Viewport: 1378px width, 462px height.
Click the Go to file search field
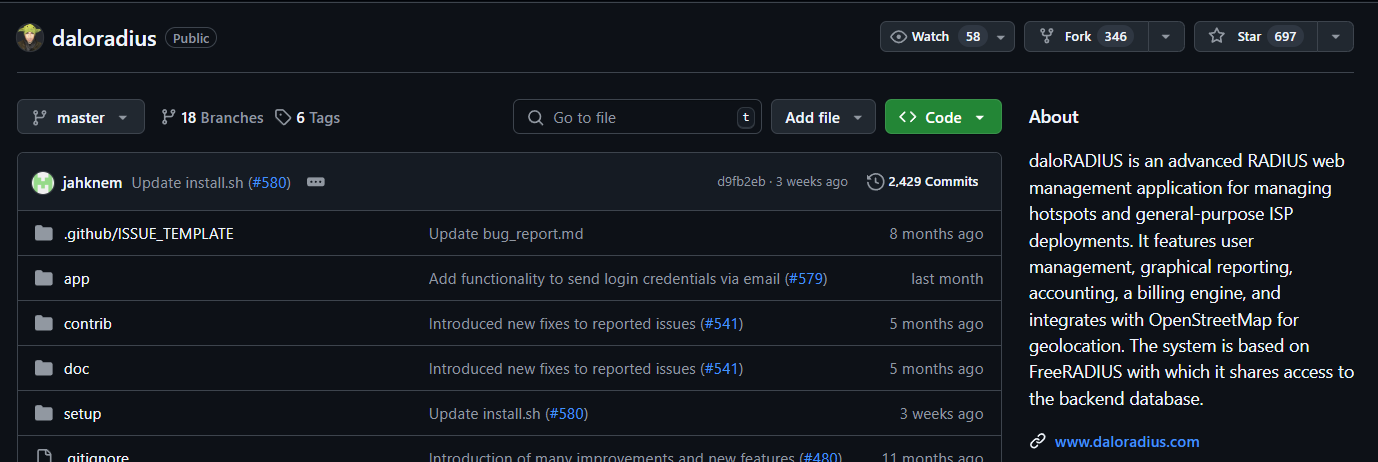click(x=637, y=117)
